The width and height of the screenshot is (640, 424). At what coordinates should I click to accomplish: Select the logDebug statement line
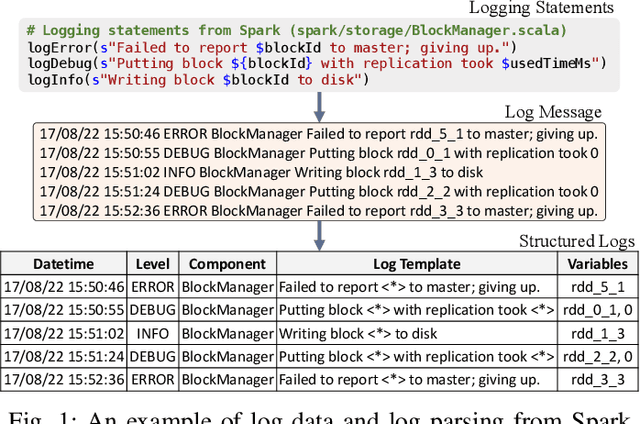[317, 64]
